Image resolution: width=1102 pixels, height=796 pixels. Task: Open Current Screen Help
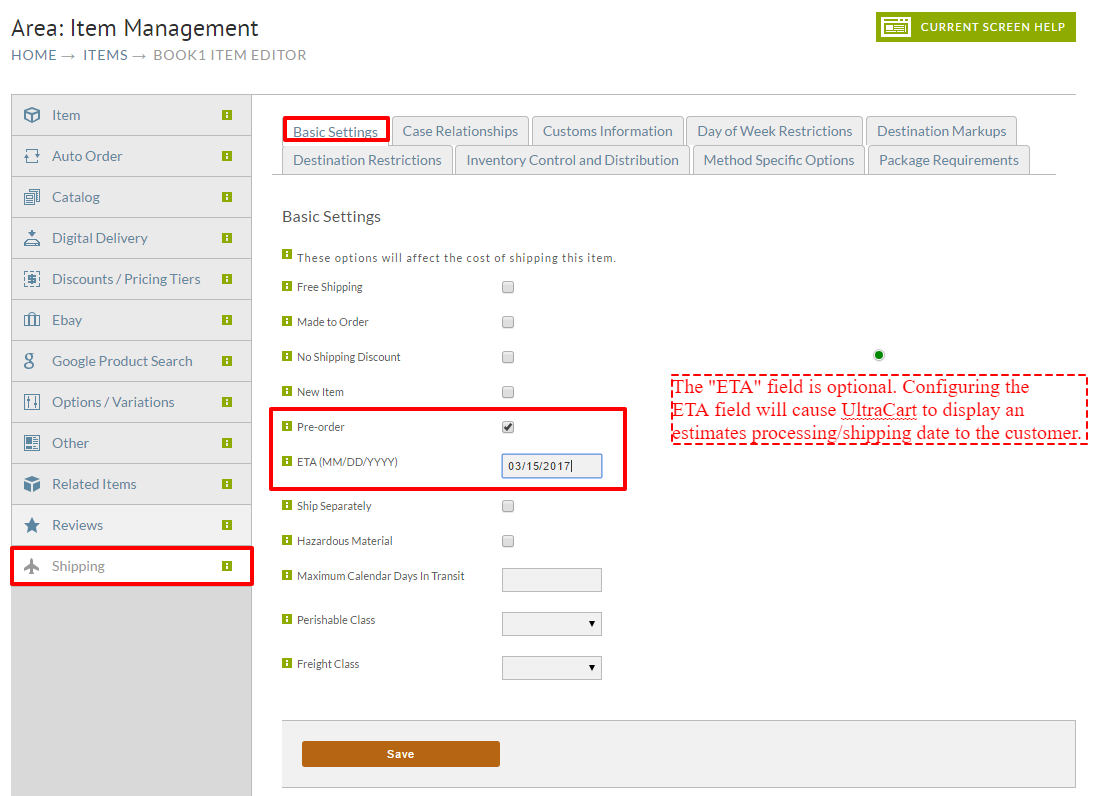click(975, 27)
